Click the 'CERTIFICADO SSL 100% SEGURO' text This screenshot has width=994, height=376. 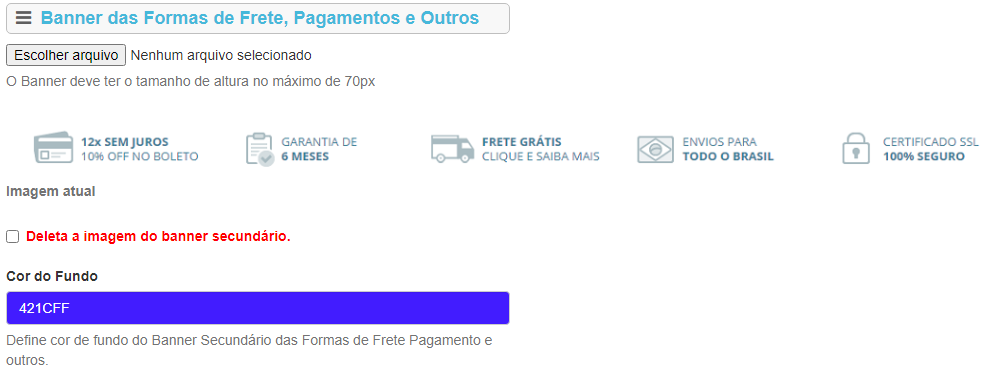[931, 149]
